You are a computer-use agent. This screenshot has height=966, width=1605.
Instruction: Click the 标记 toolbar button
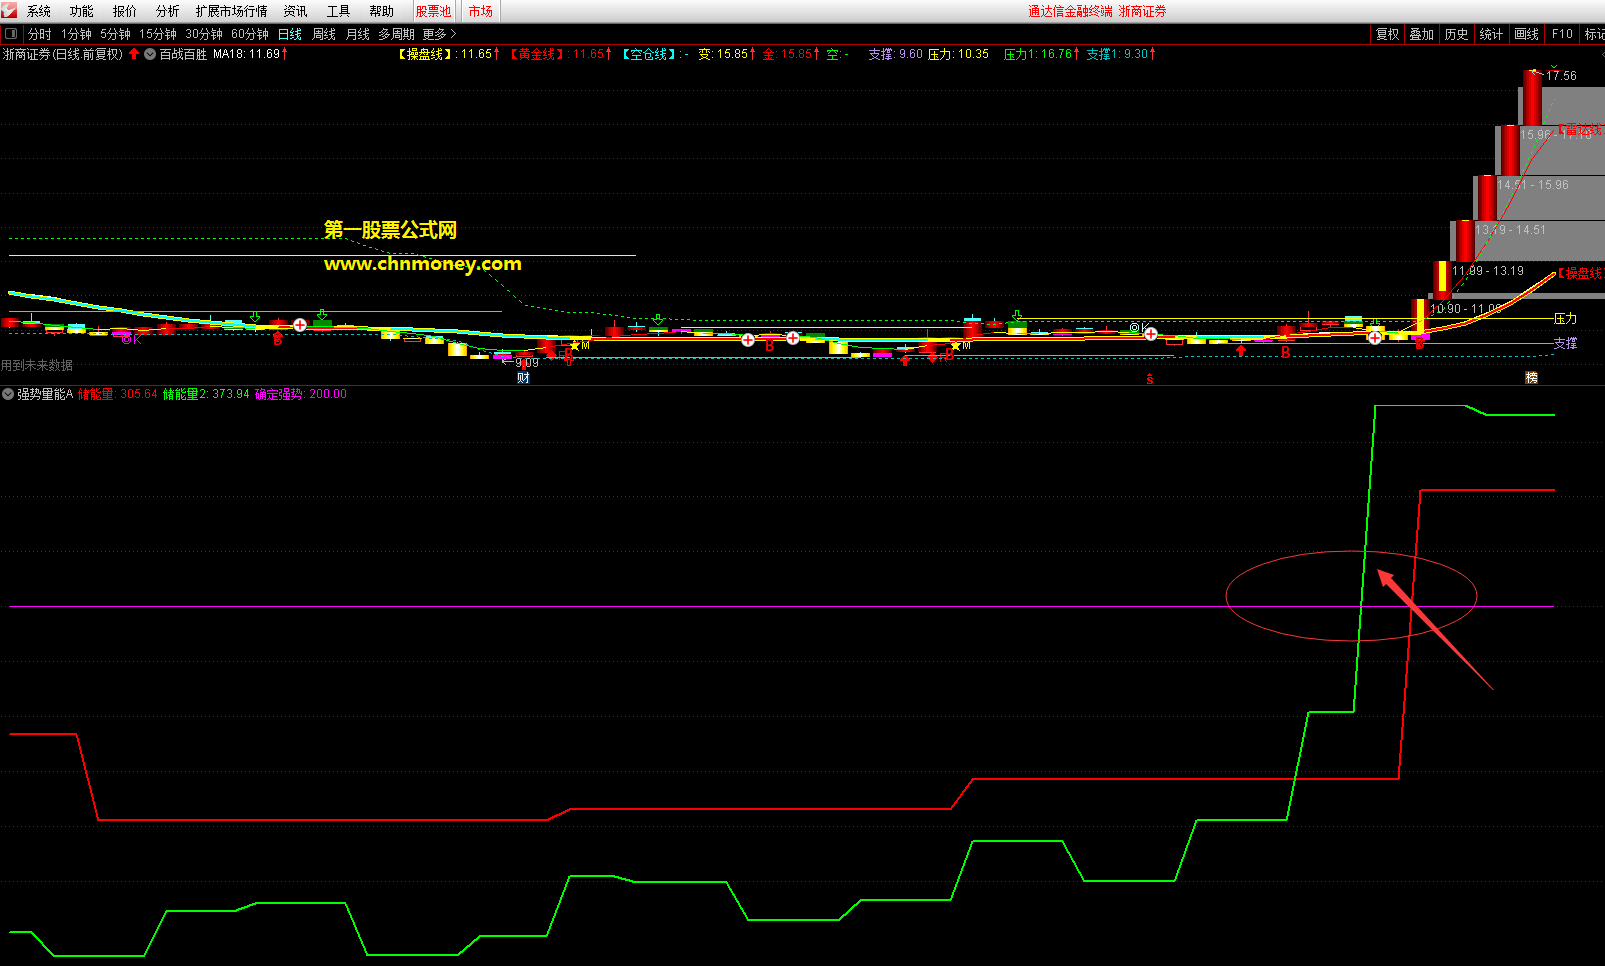click(x=1594, y=34)
